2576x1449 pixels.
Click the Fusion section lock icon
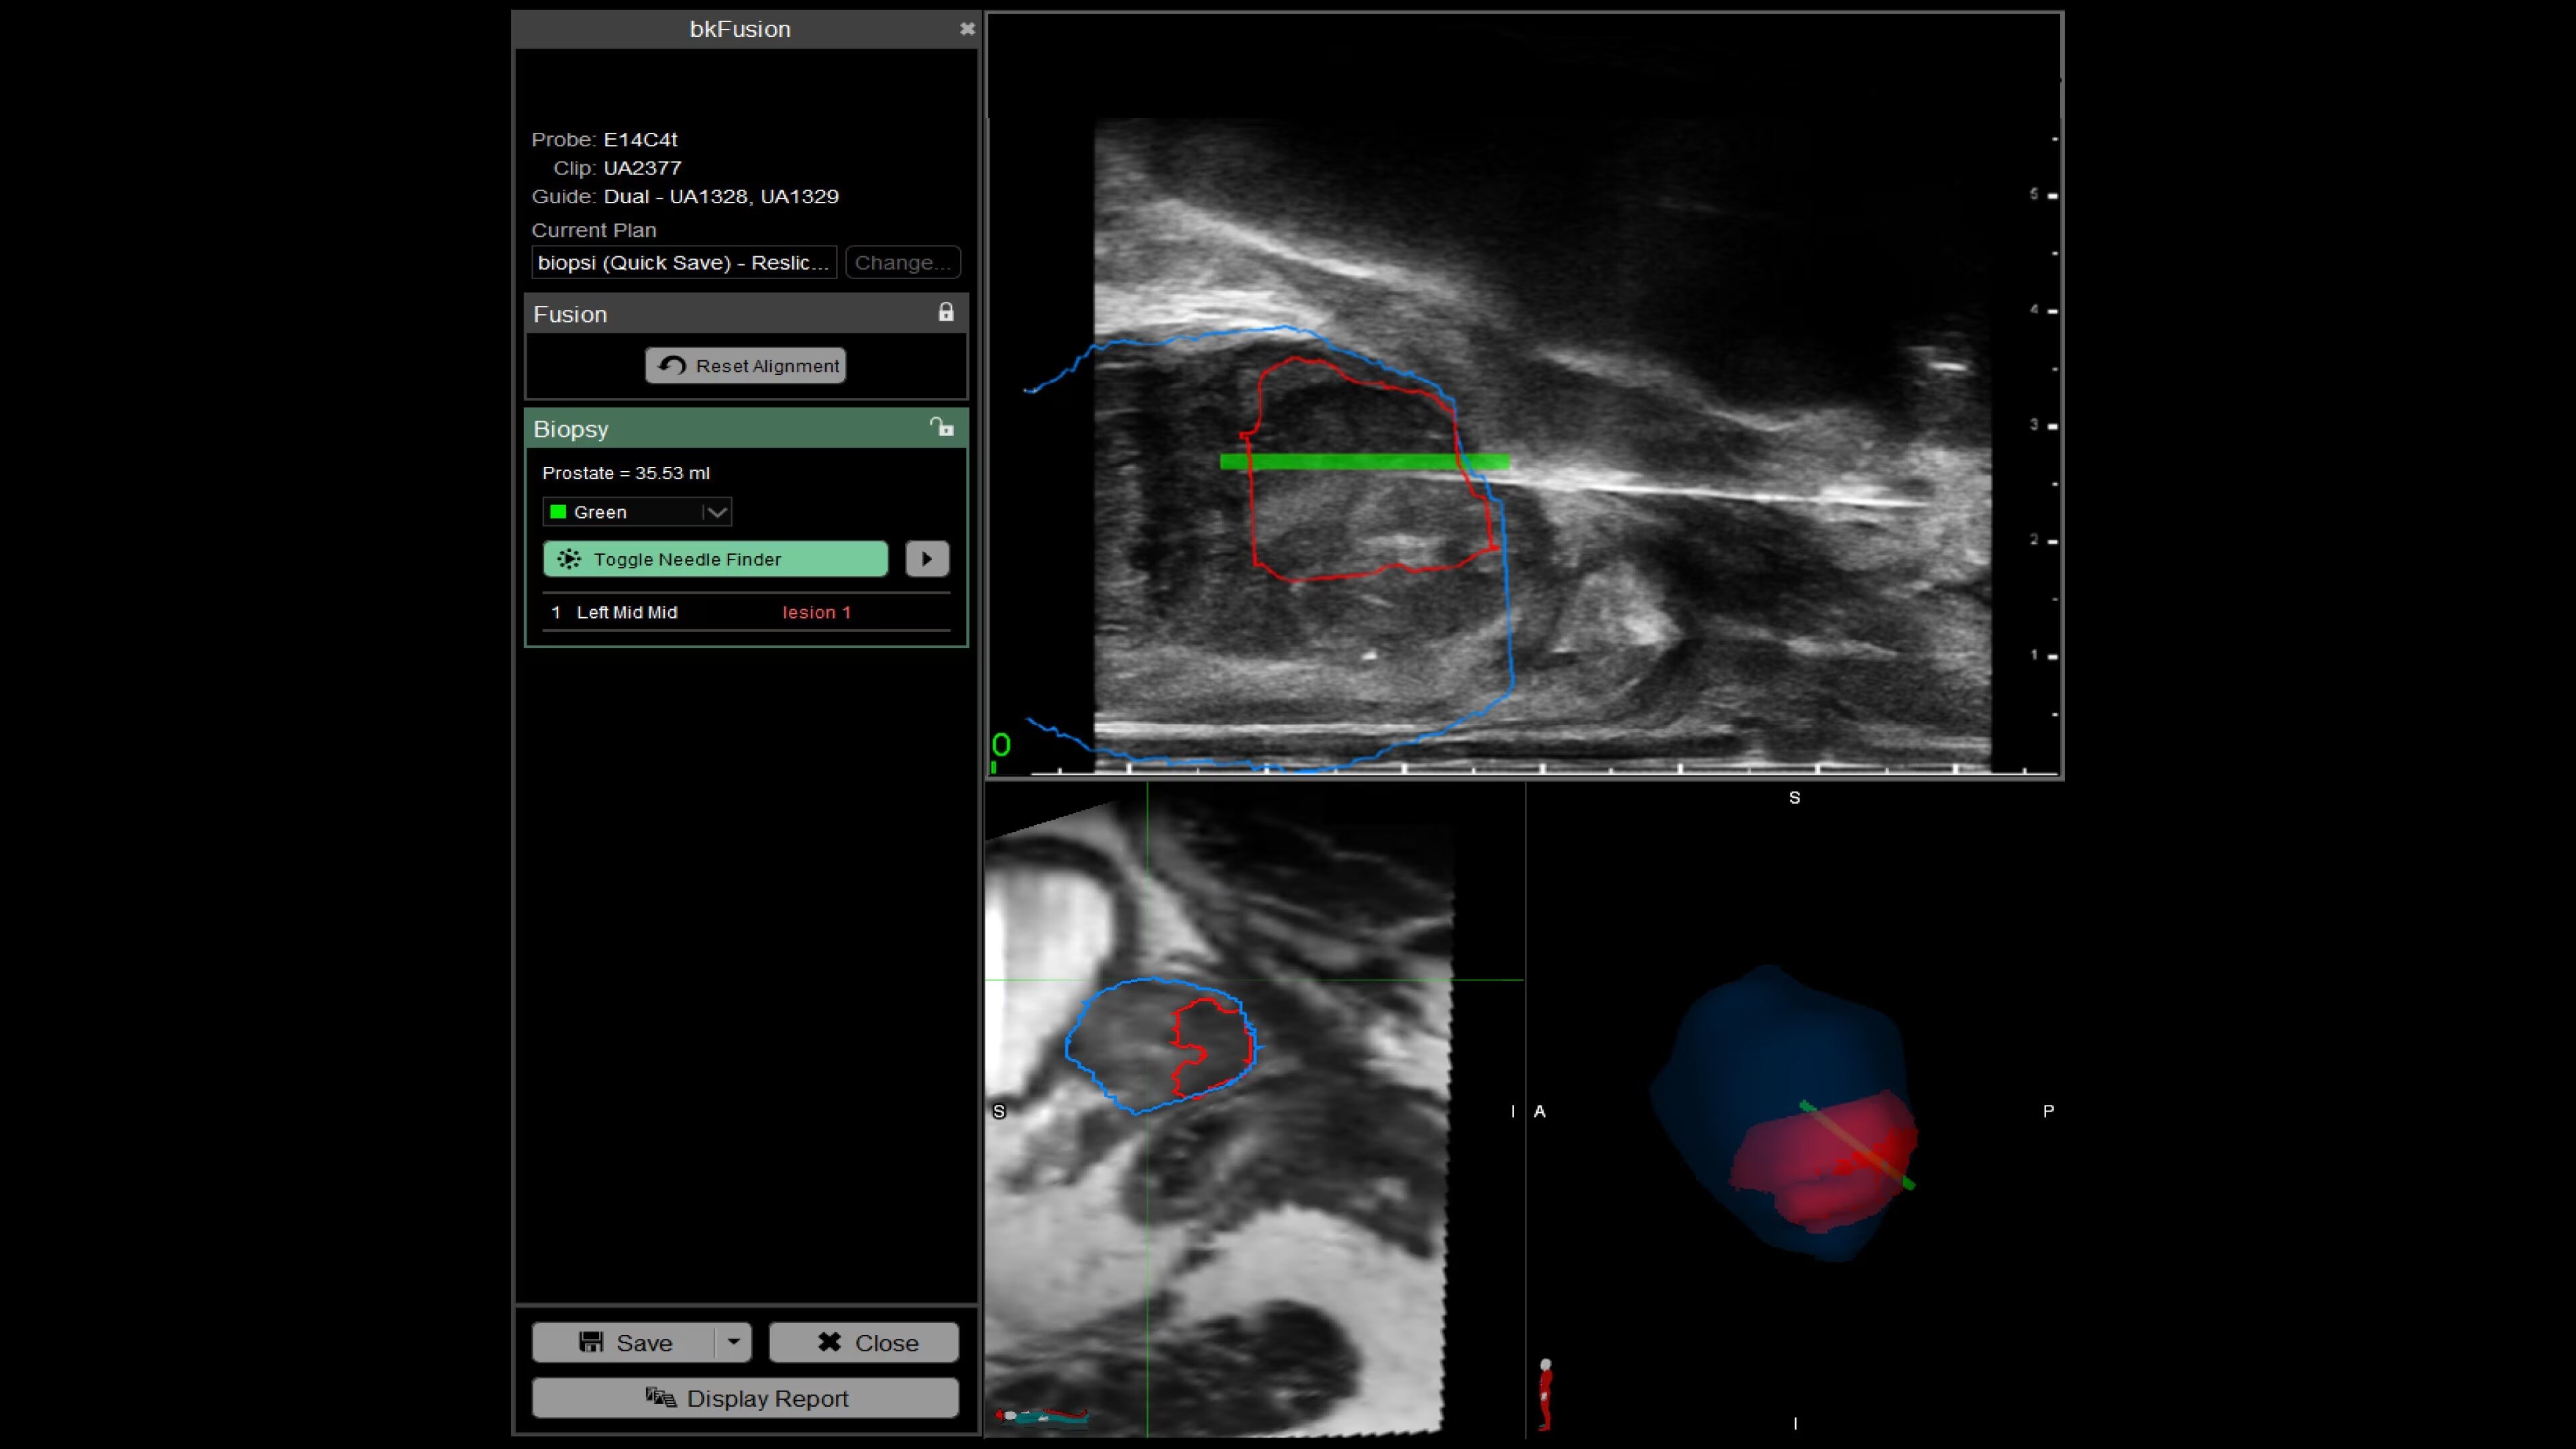[945, 313]
